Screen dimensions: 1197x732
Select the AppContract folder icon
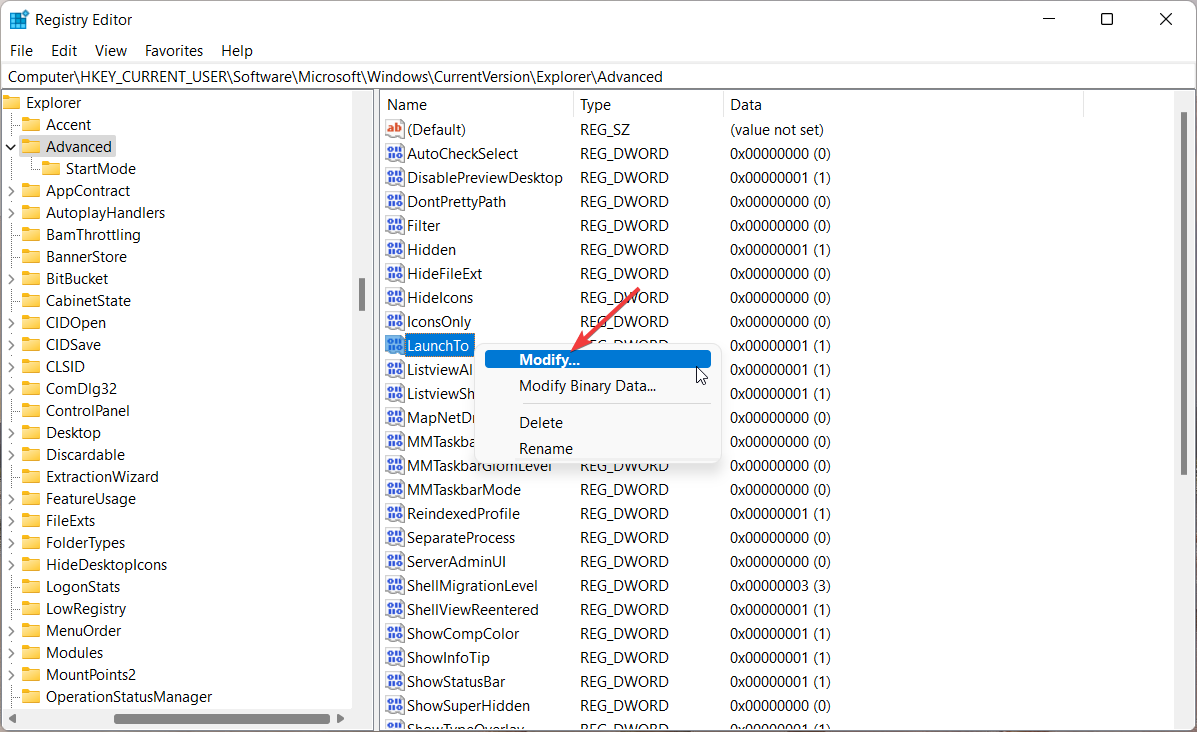tap(33, 190)
